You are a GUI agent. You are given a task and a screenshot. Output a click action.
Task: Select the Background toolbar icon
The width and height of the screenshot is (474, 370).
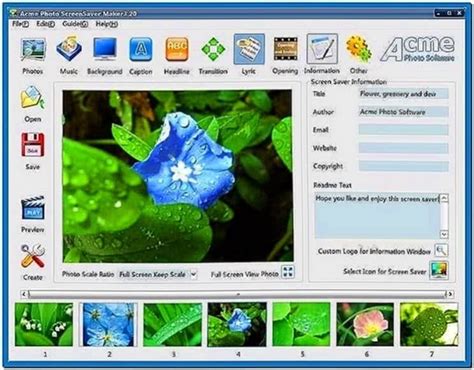(105, 50)
